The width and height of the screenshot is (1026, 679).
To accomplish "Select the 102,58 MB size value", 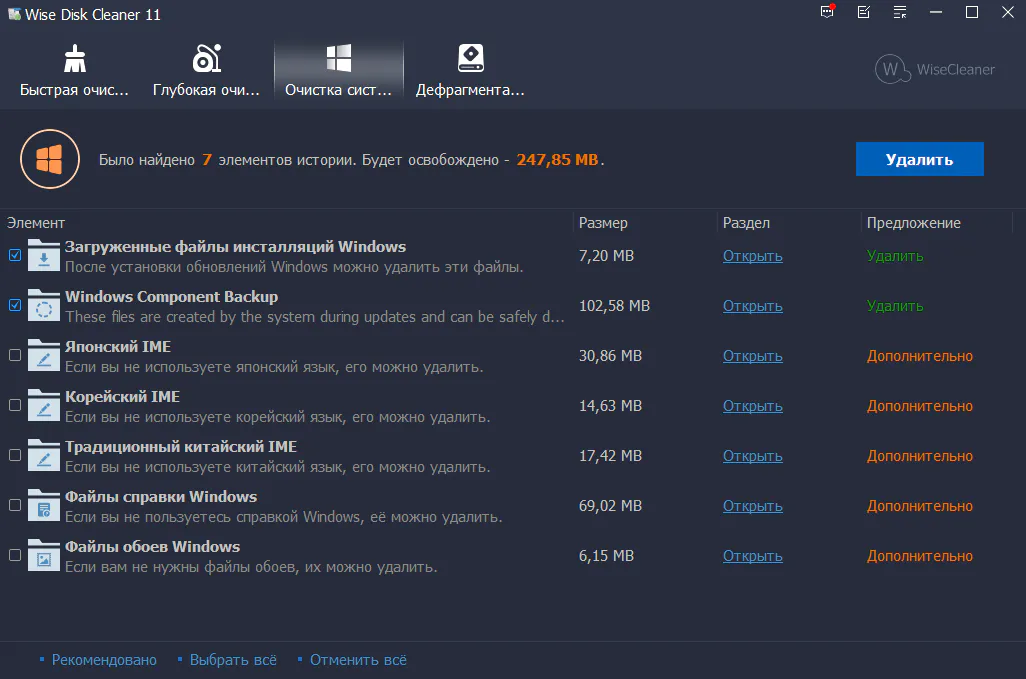I will click(614, 306).
